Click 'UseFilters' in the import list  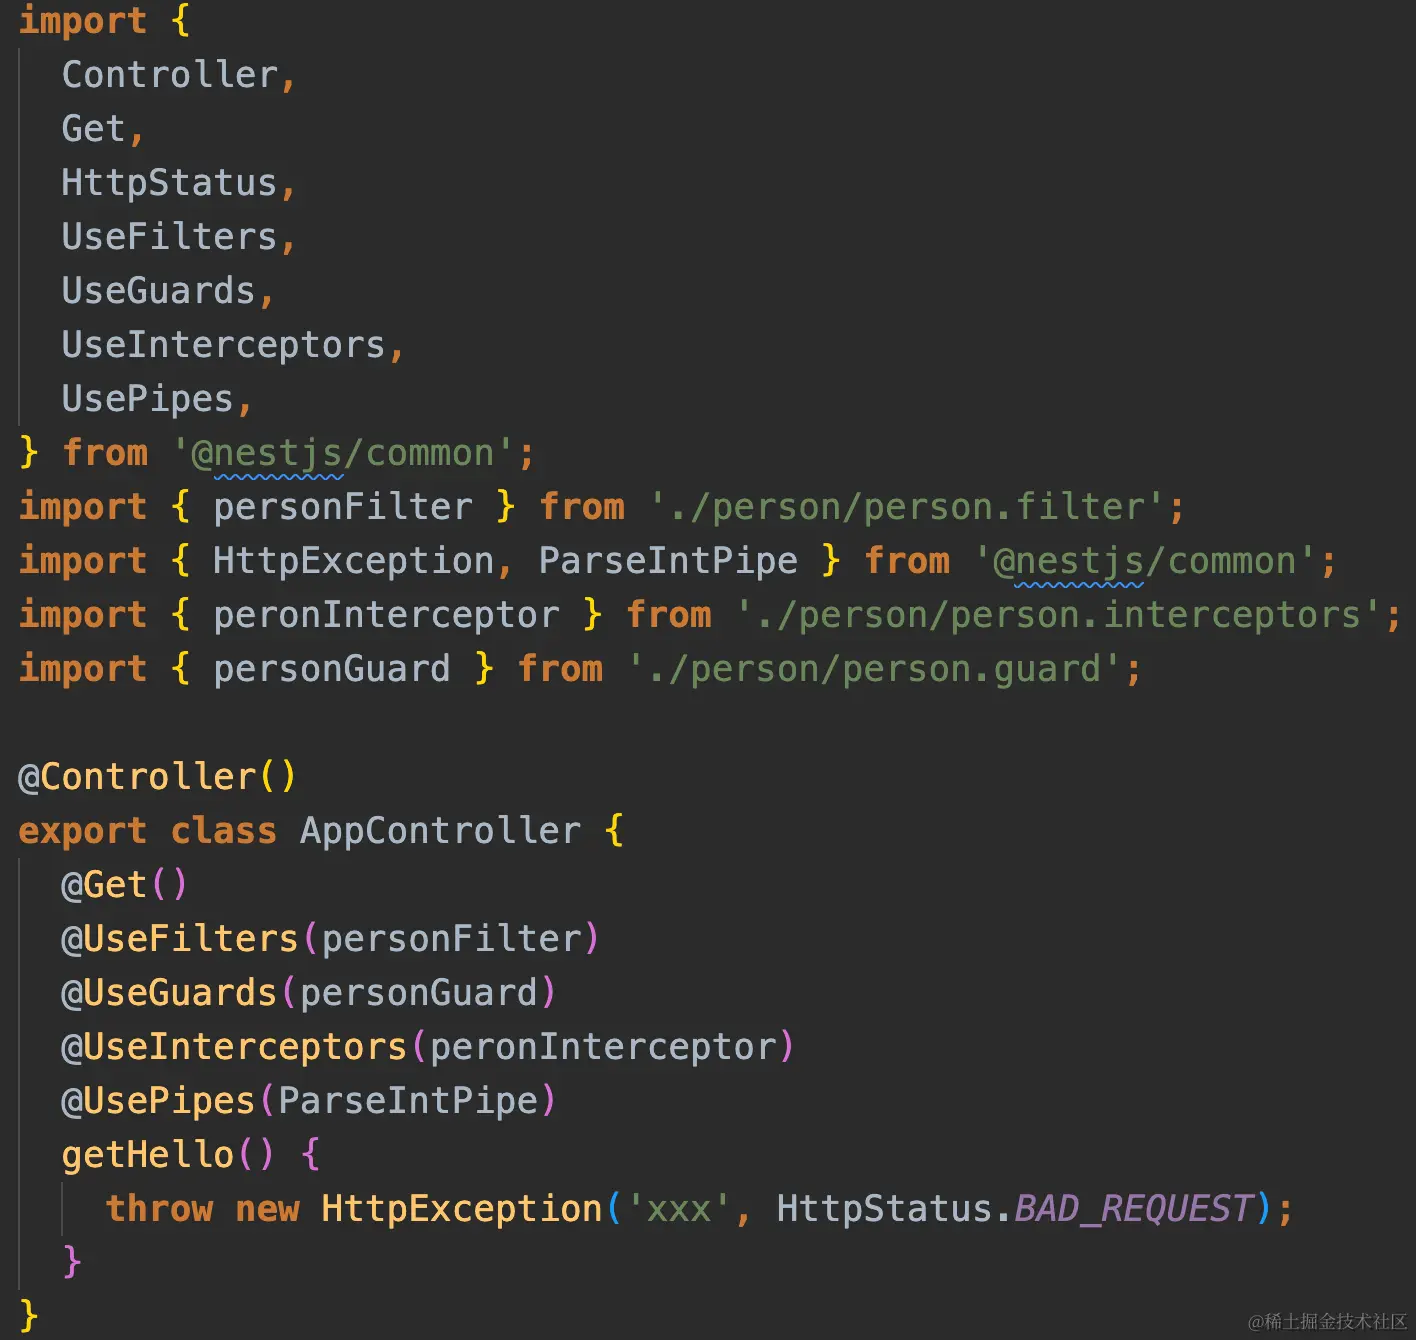pos(170,237)
